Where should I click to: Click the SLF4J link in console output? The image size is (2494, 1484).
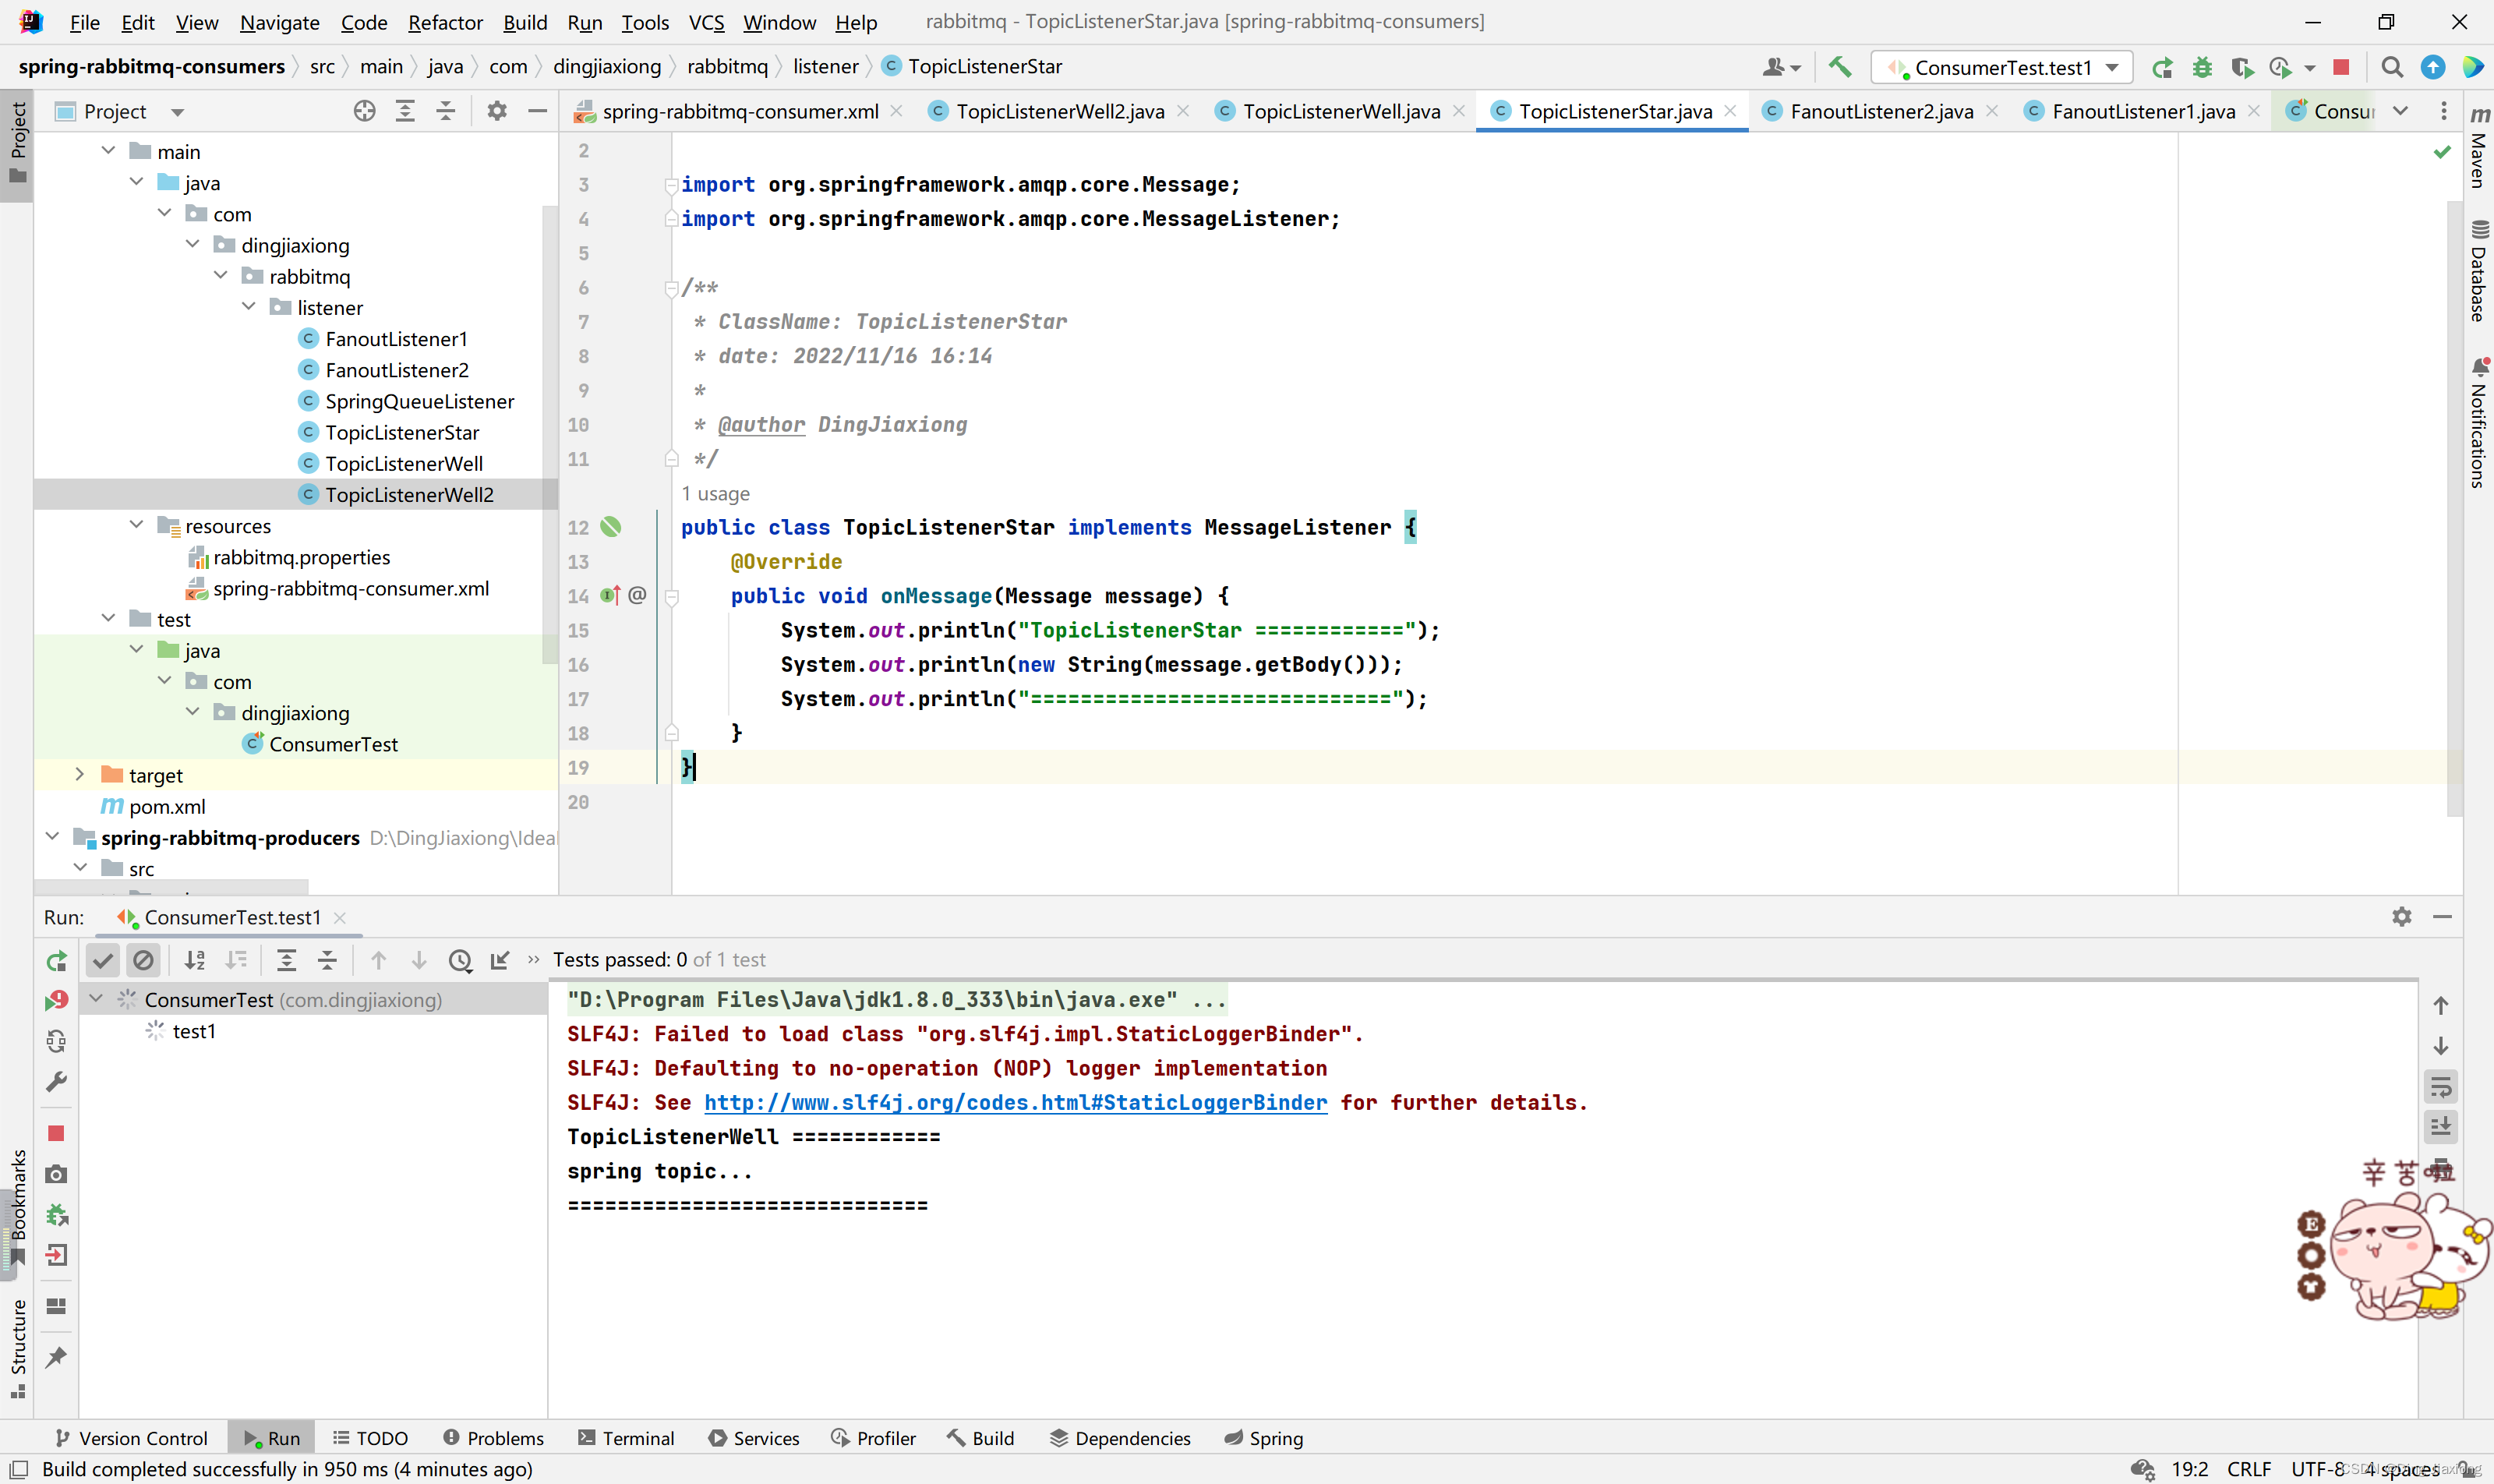[x=1016, y=1101]
